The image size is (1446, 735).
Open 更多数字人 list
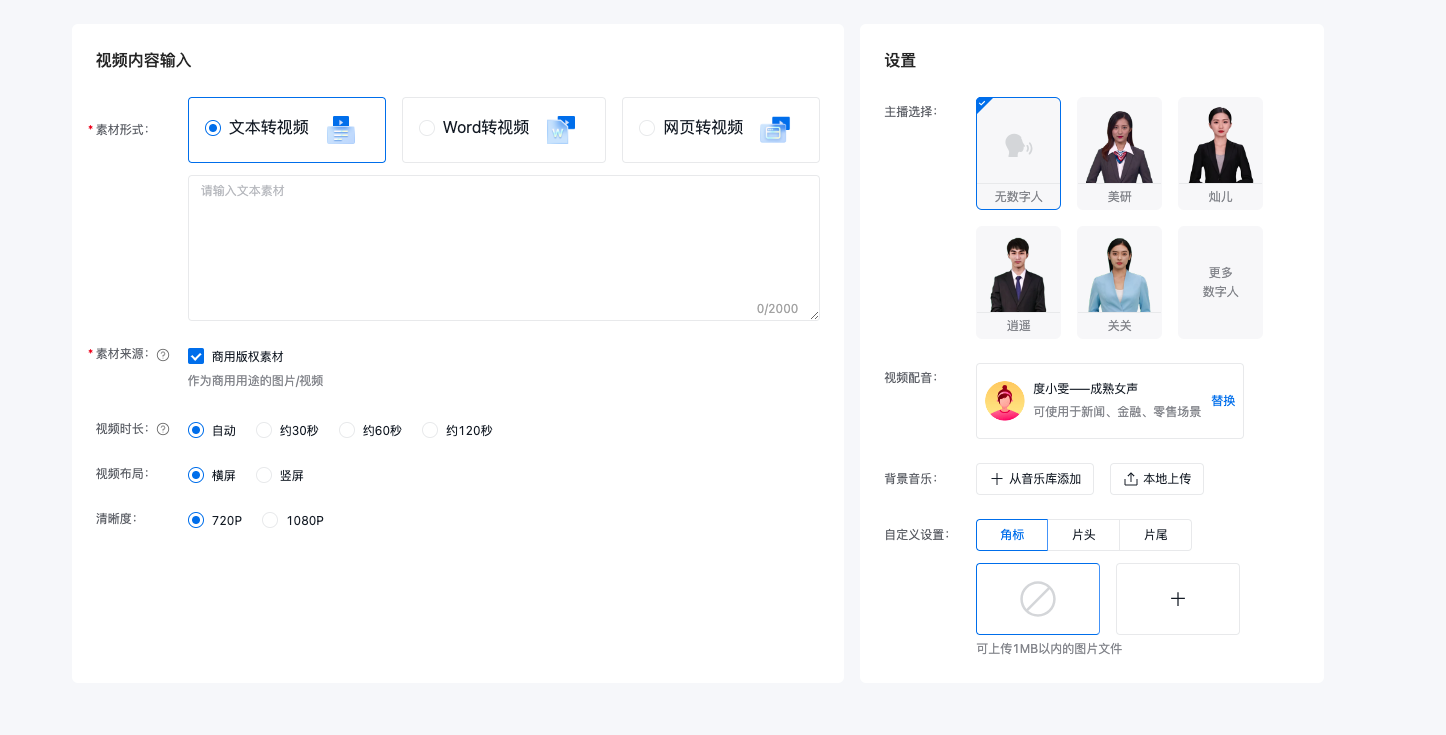1220,282
